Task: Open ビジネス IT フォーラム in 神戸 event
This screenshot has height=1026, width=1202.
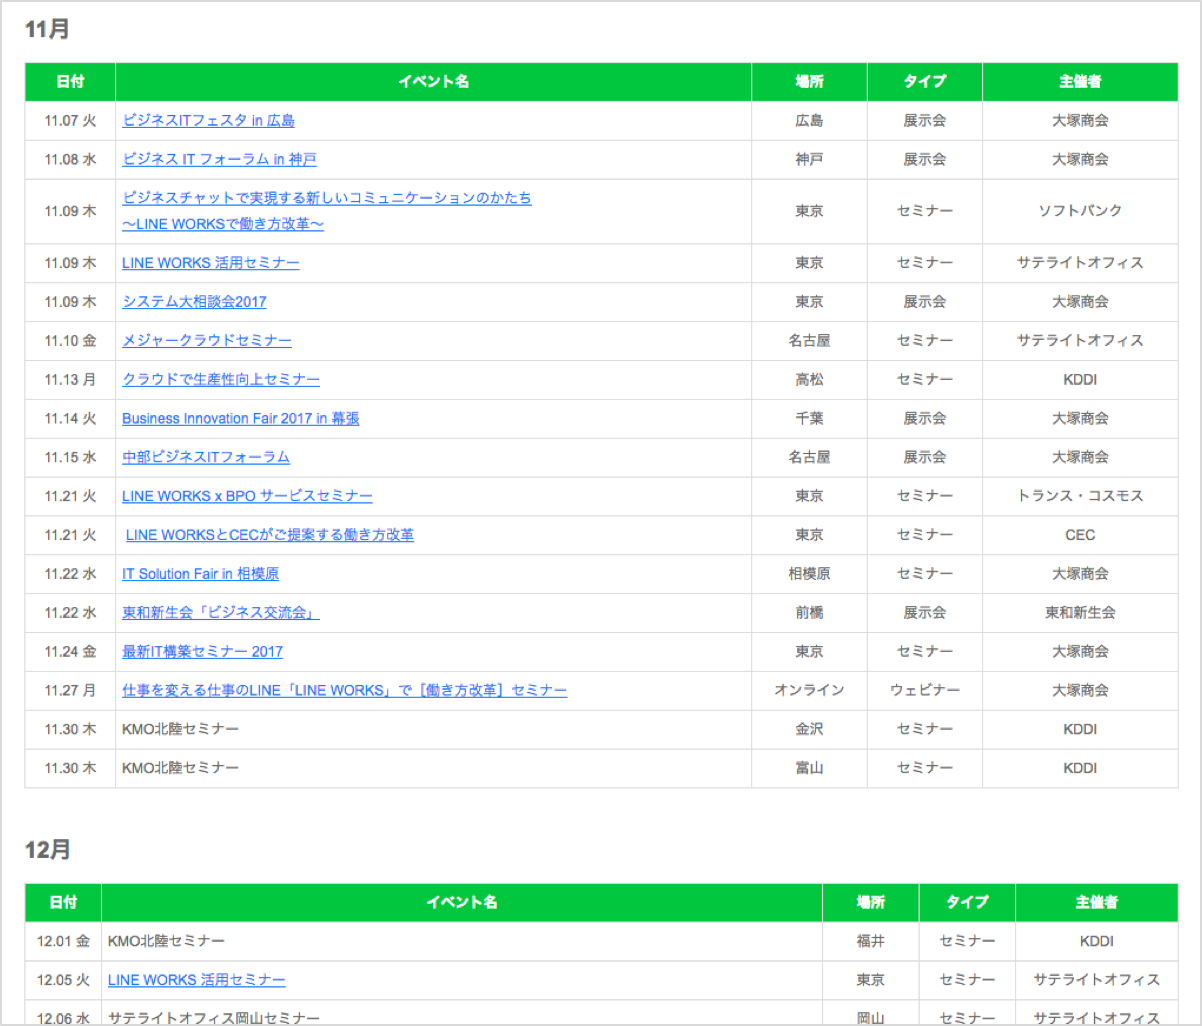Action: [219, 160]
